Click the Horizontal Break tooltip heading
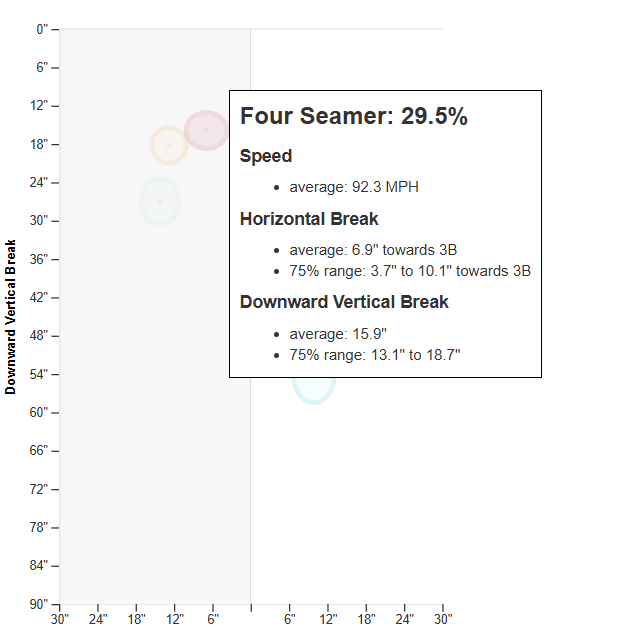The width and height of the screenshot is (638, 636). (x=309, y=219)
